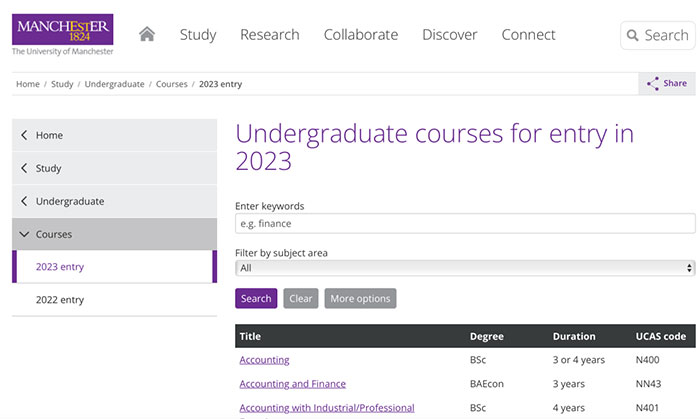
Task: Click the back chevron beside Undergraduate in sidebar
Action: pos(24,202)
